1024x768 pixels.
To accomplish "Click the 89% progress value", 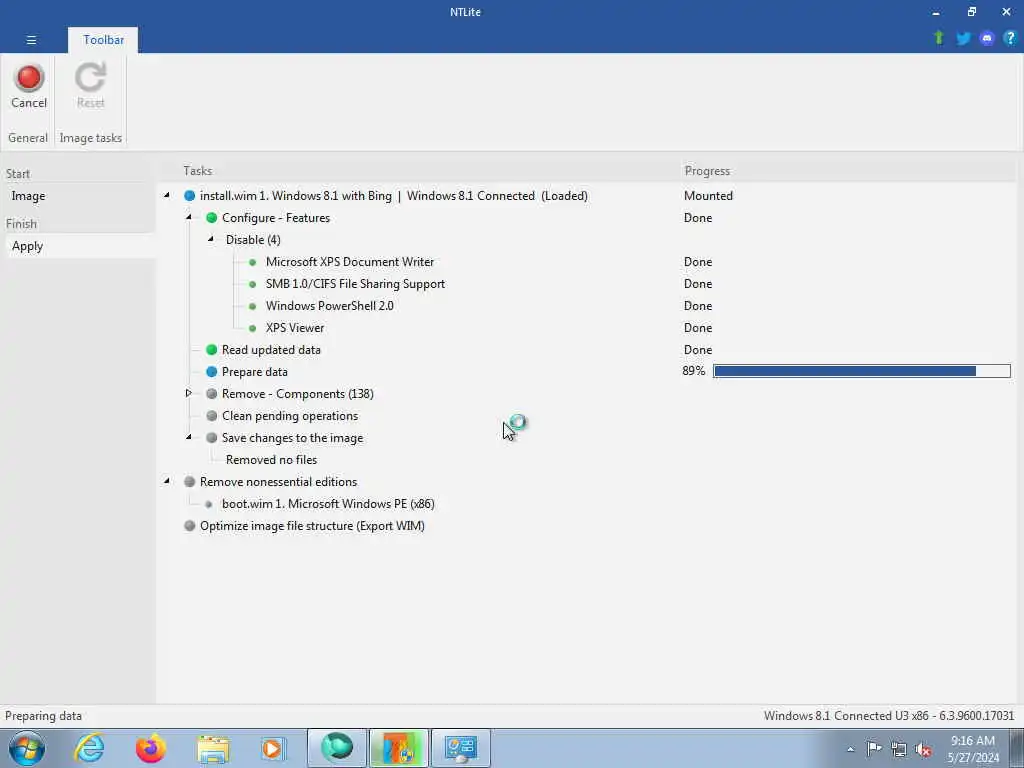I will (694, 371).
